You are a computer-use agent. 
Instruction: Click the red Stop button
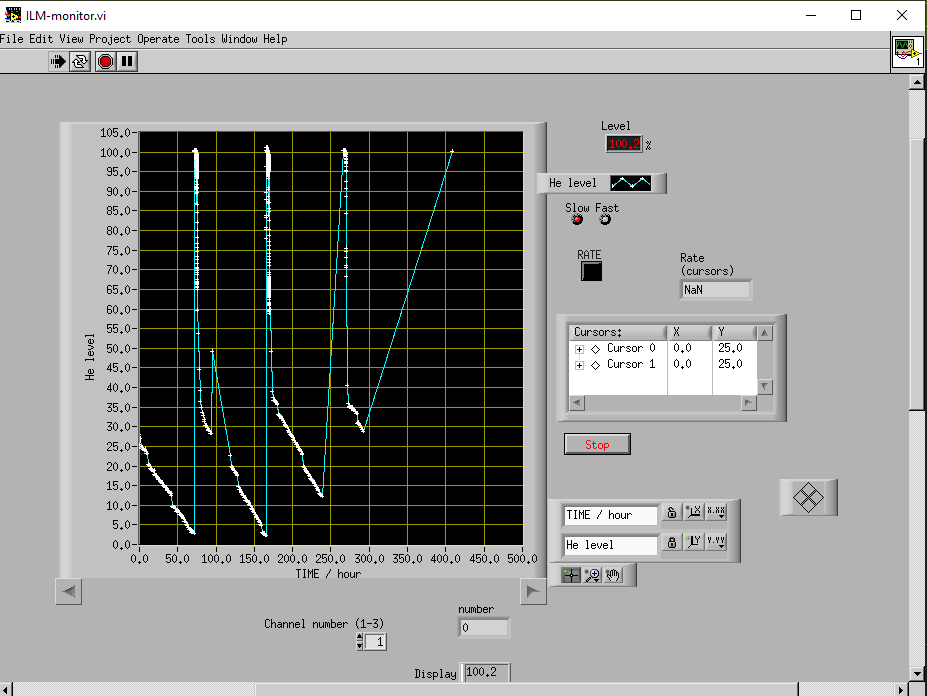tap(597, 445)
